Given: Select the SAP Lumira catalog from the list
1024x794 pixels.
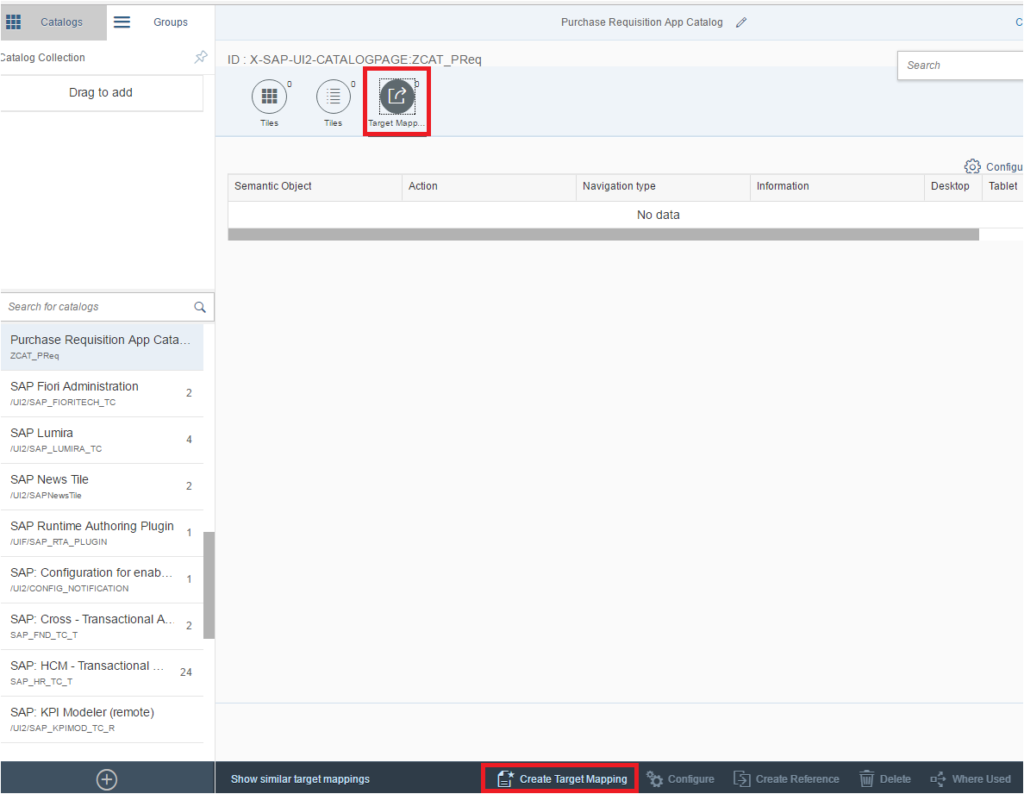Looking at the screenshot, I should [100, 439].
